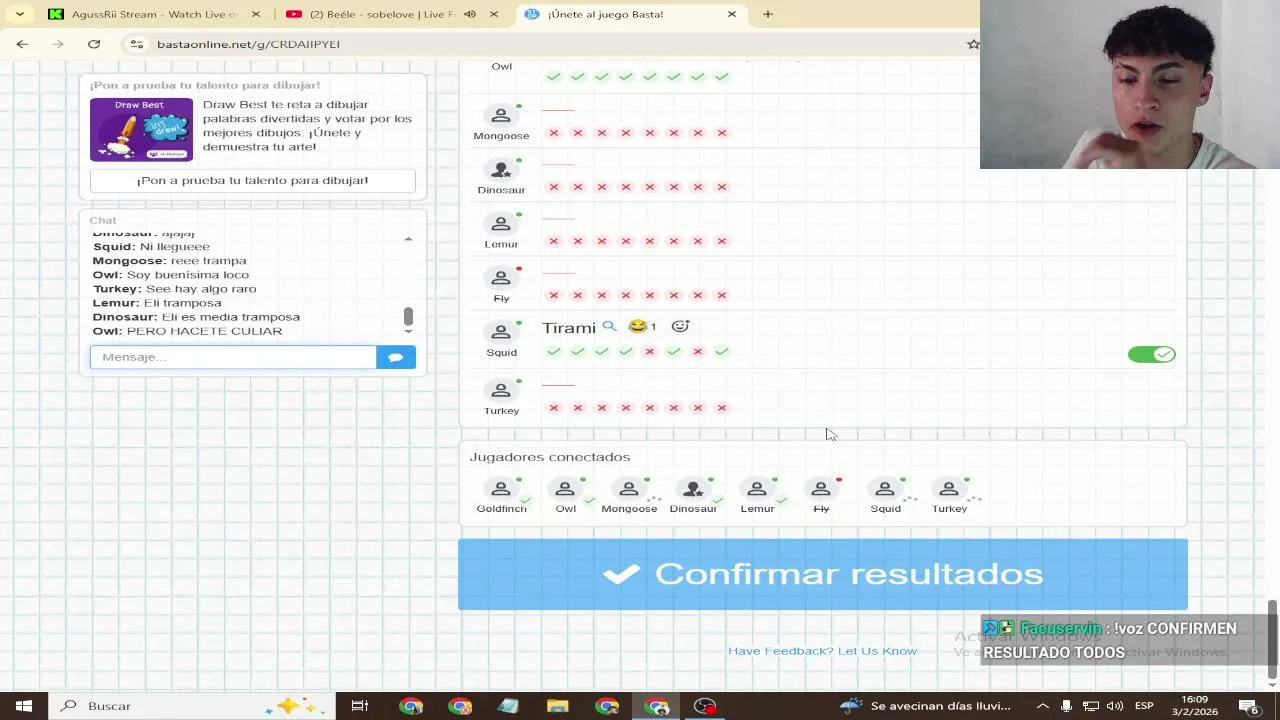Viewport: 1280px width, 720px height.
Task: Click chat line 'Owl: PERO HACETE CULIAR'
Action: (187, 331)
